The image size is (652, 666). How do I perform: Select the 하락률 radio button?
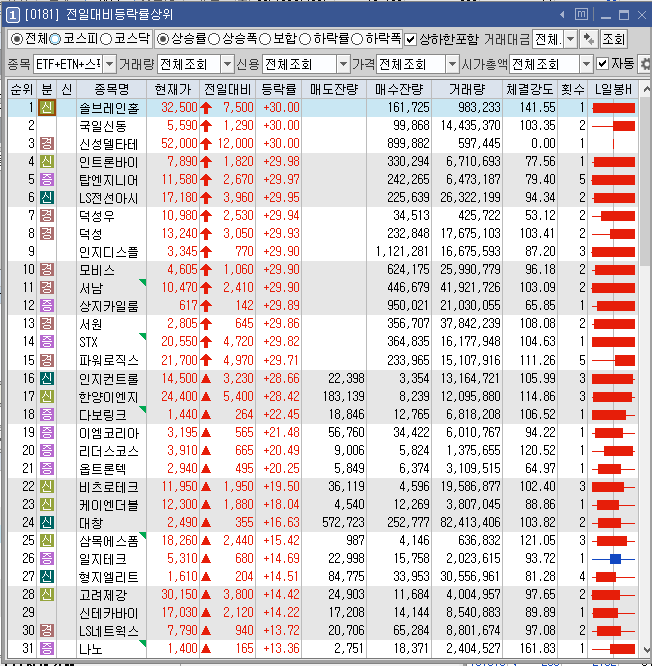click(305, 40)
